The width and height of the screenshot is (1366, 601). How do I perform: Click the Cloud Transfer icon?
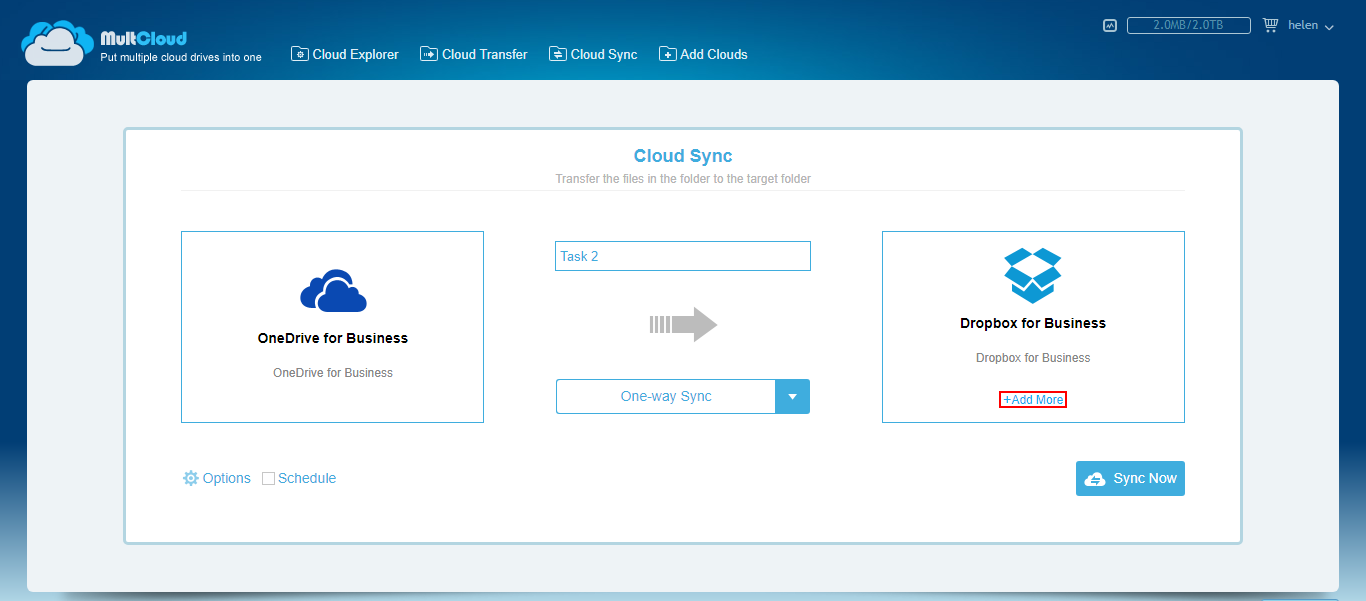[x=429, y=54]
